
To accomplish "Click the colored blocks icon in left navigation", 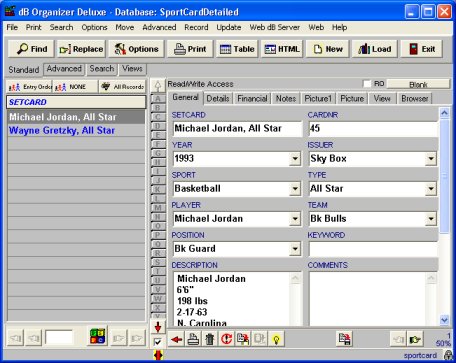I will (98, 336).
